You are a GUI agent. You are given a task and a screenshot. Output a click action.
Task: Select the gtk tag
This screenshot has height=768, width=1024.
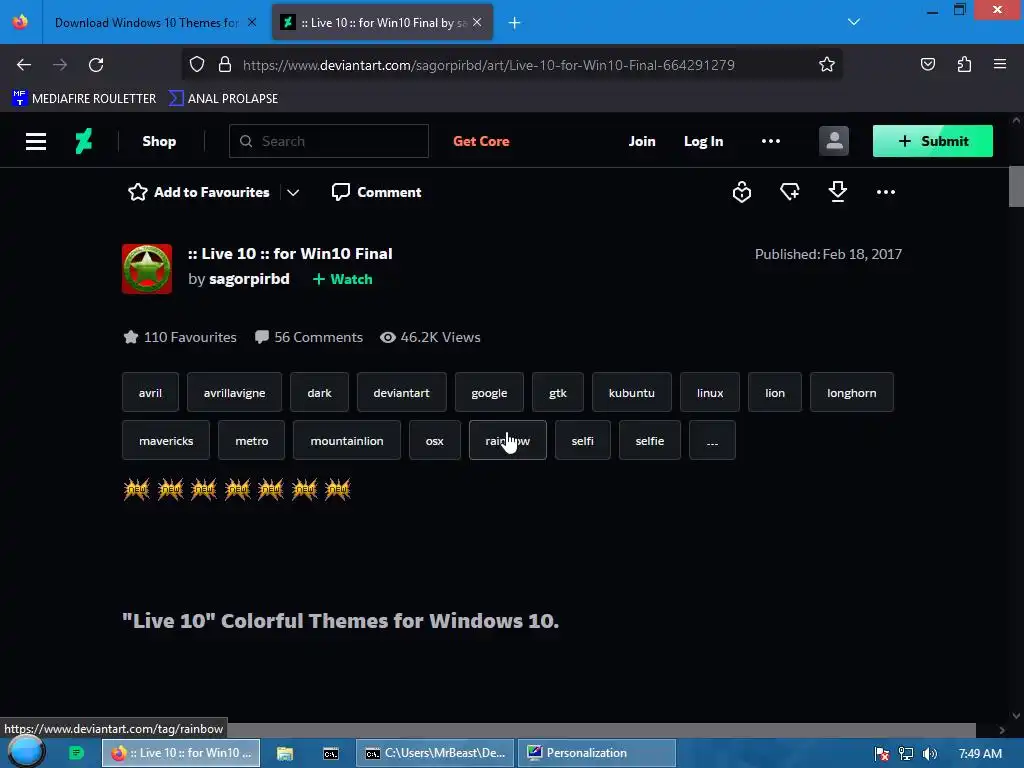click(x=558, y=392)
